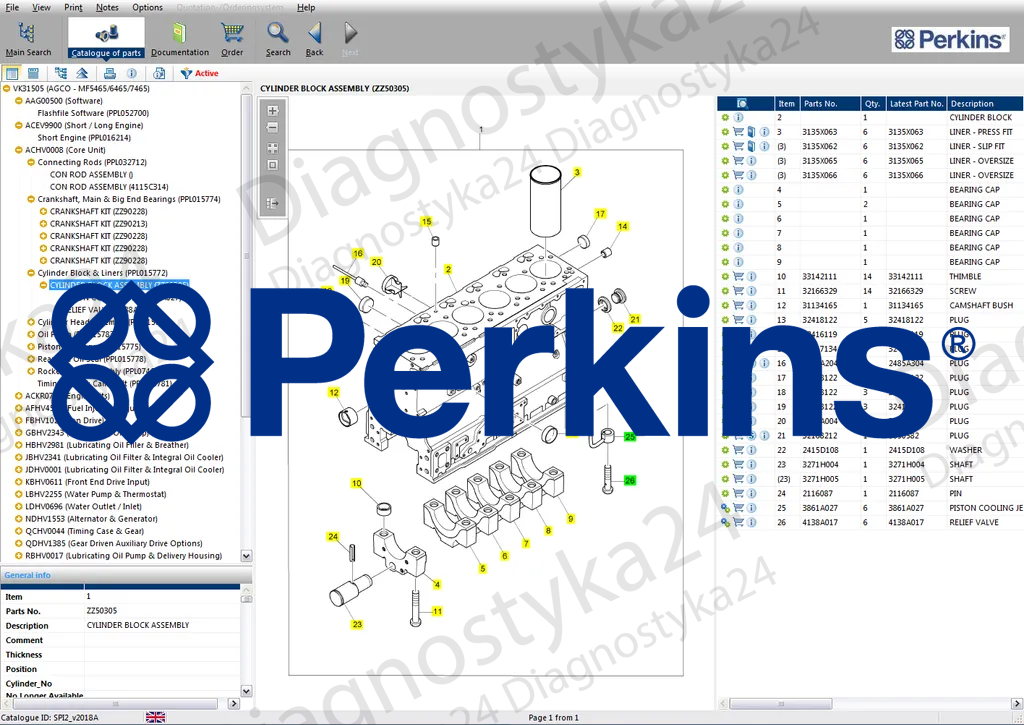Click parts table horizontal scrollbar

(x=781, y=703)
